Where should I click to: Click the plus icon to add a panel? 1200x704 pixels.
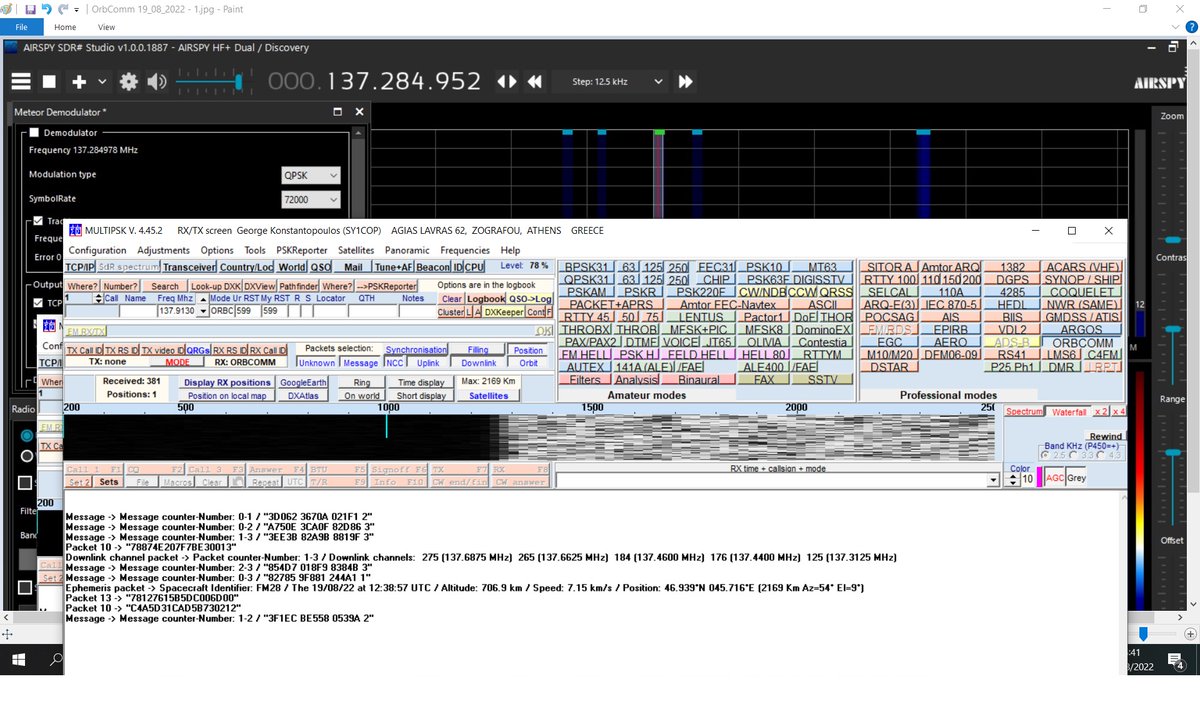[x=78, y=81]
